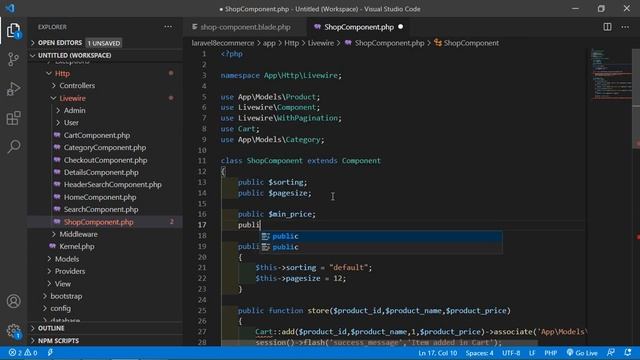This screenshot has width=640, height=360.
Task: Change end of line sequence LF
Action: click(532, 353)
